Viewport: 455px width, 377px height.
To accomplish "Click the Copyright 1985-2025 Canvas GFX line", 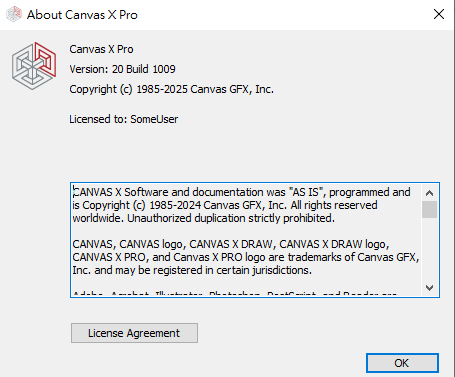I will pos(171,89).
